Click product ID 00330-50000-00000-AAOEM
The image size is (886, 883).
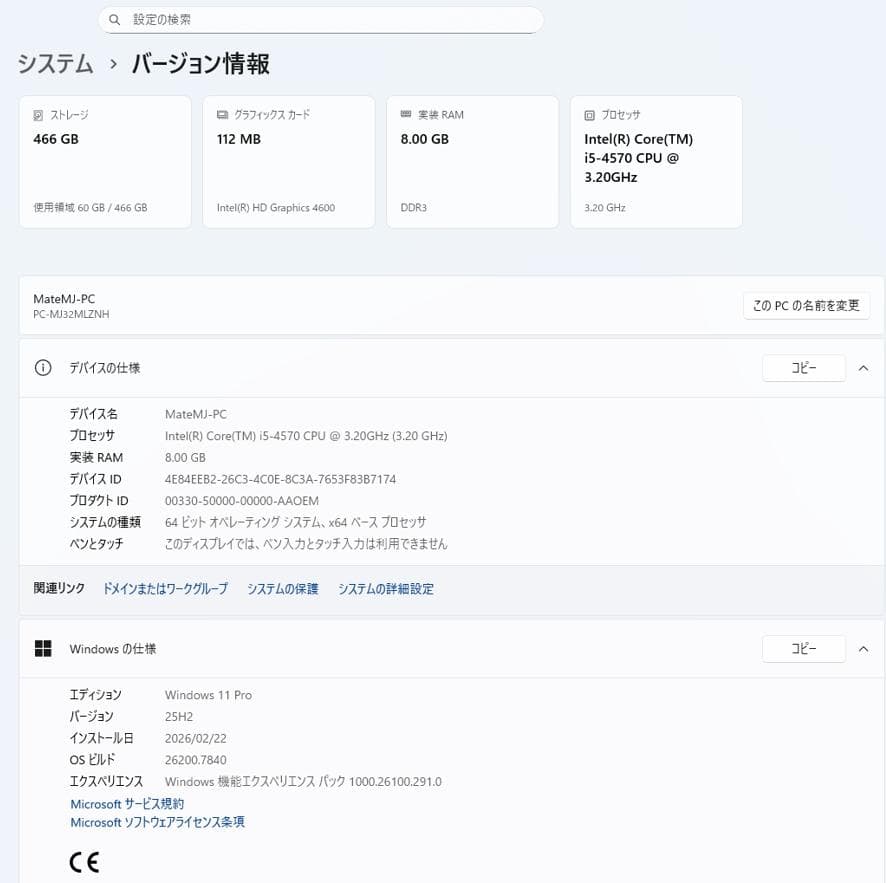[x=242, y=501]
